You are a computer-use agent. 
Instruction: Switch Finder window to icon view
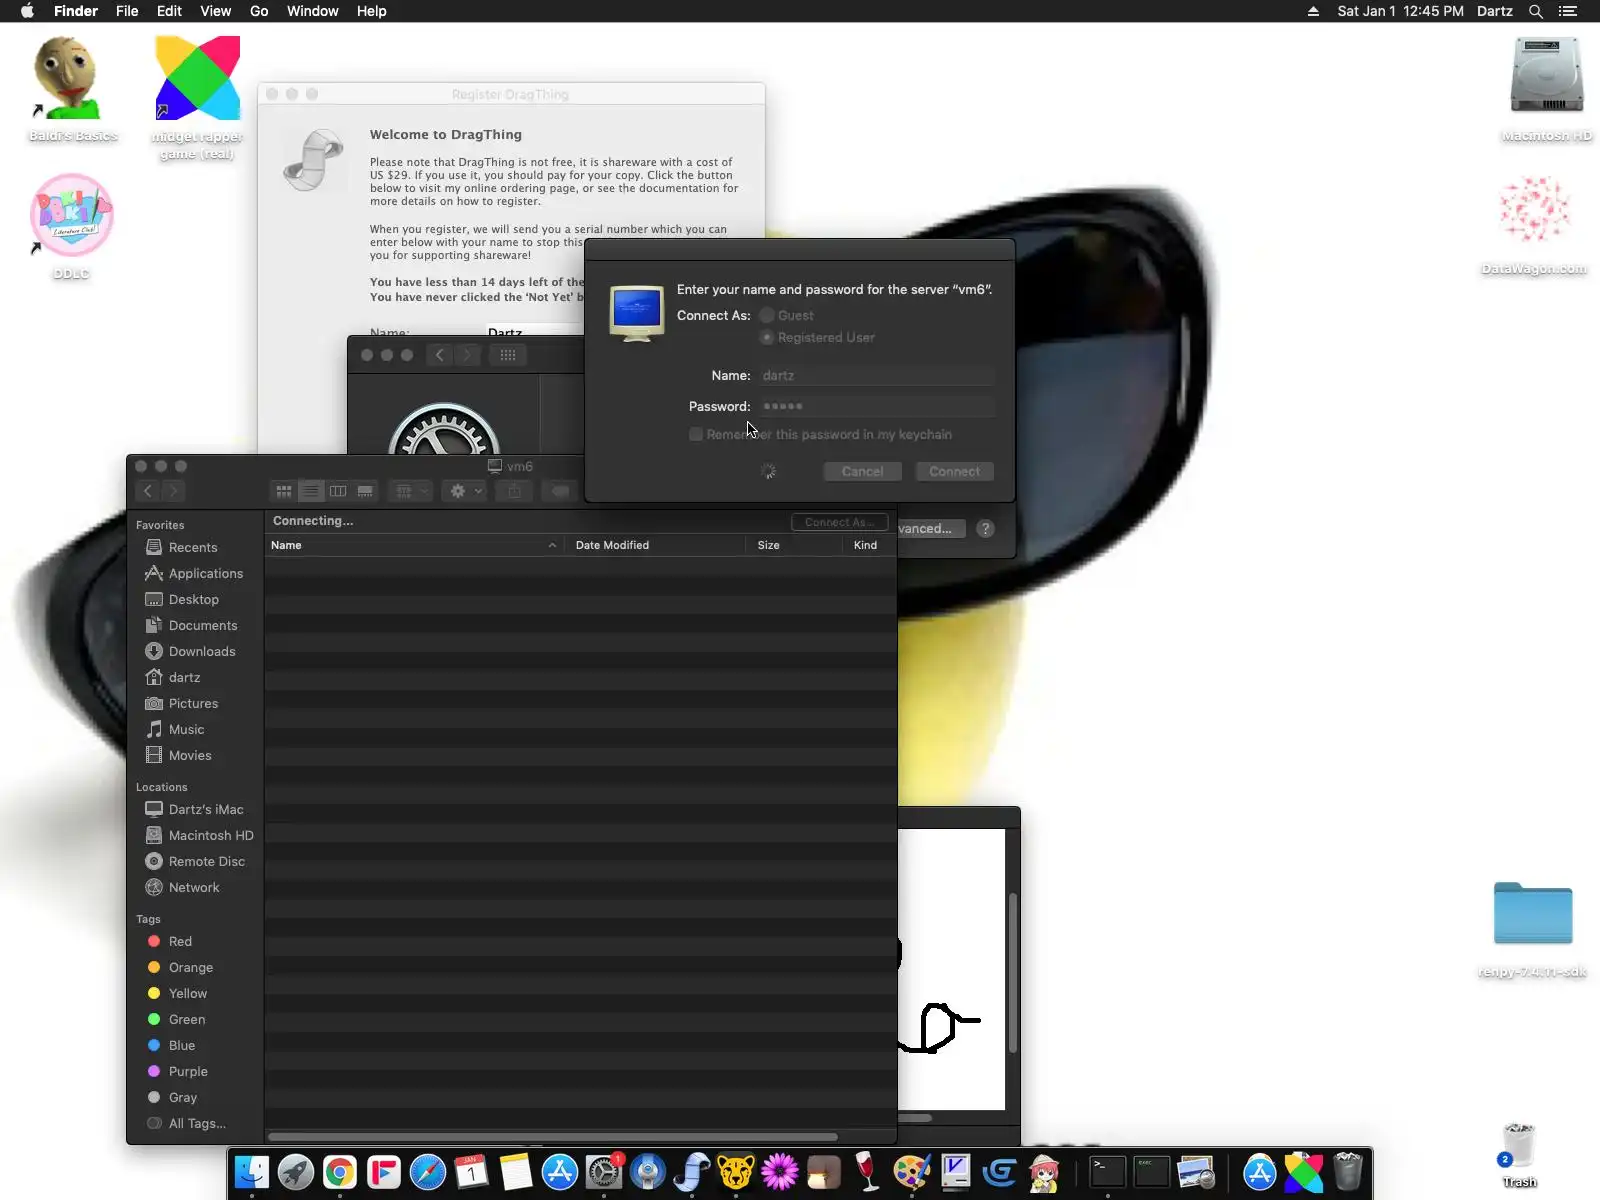pos(284,491)
